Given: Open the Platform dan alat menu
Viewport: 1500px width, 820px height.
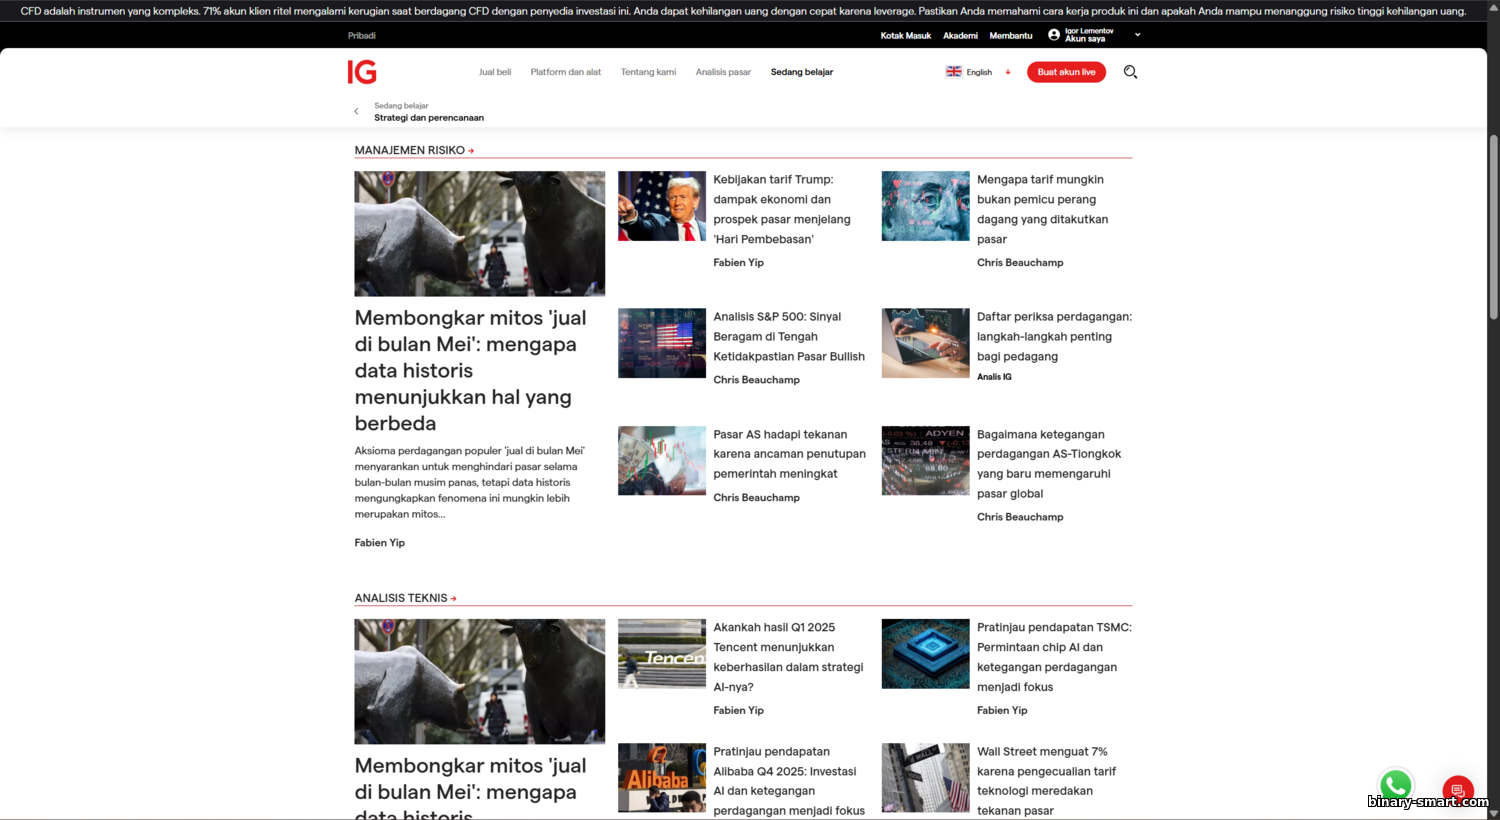Looking at the screenshot, I should [x=566, y=72].
